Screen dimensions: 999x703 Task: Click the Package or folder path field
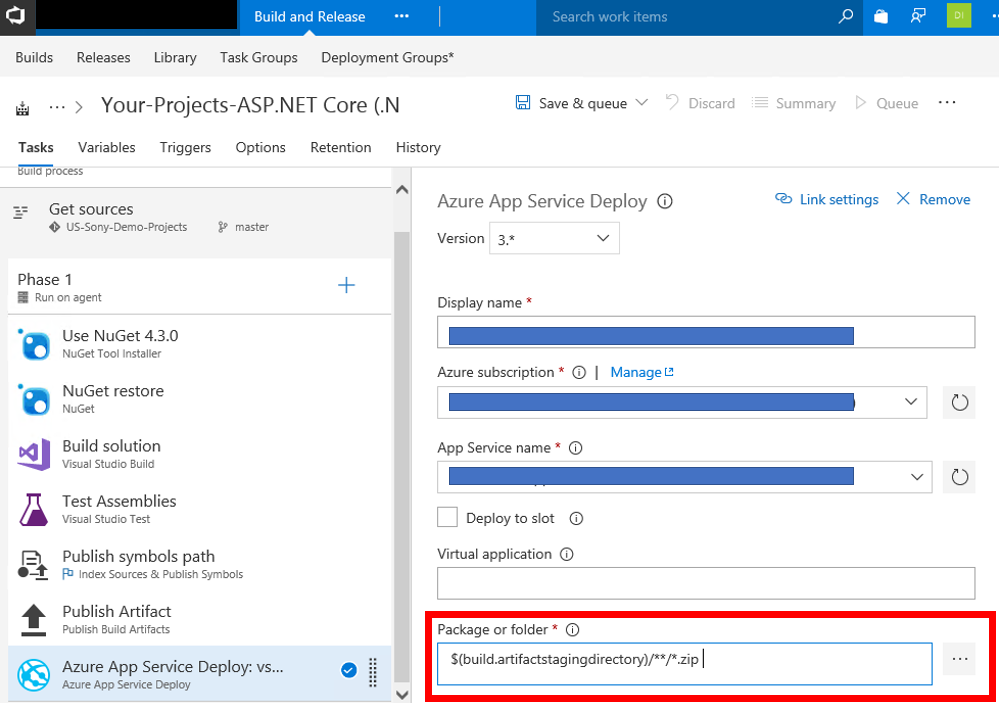click(685, 663)
